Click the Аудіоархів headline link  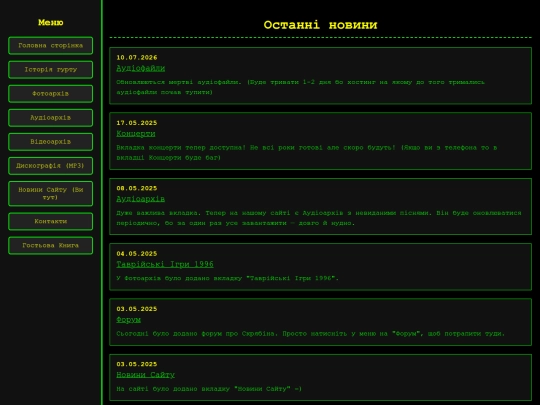141,199
